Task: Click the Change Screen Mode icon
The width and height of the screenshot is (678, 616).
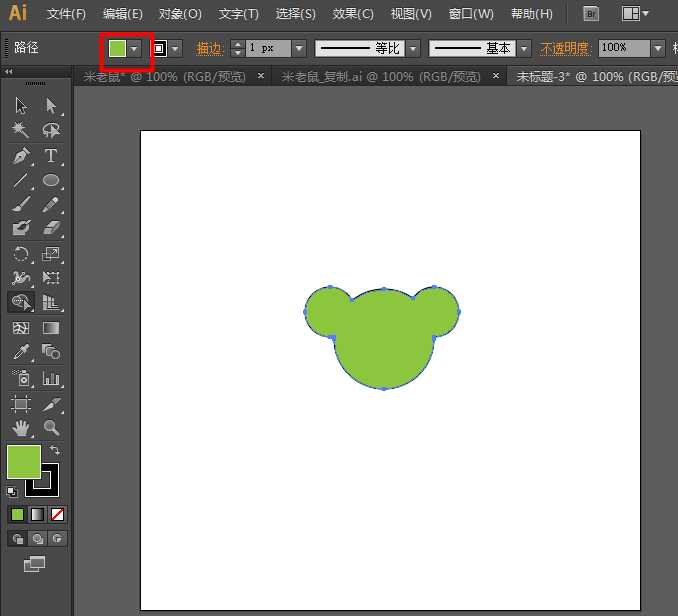Action: (x=34, y=564)
